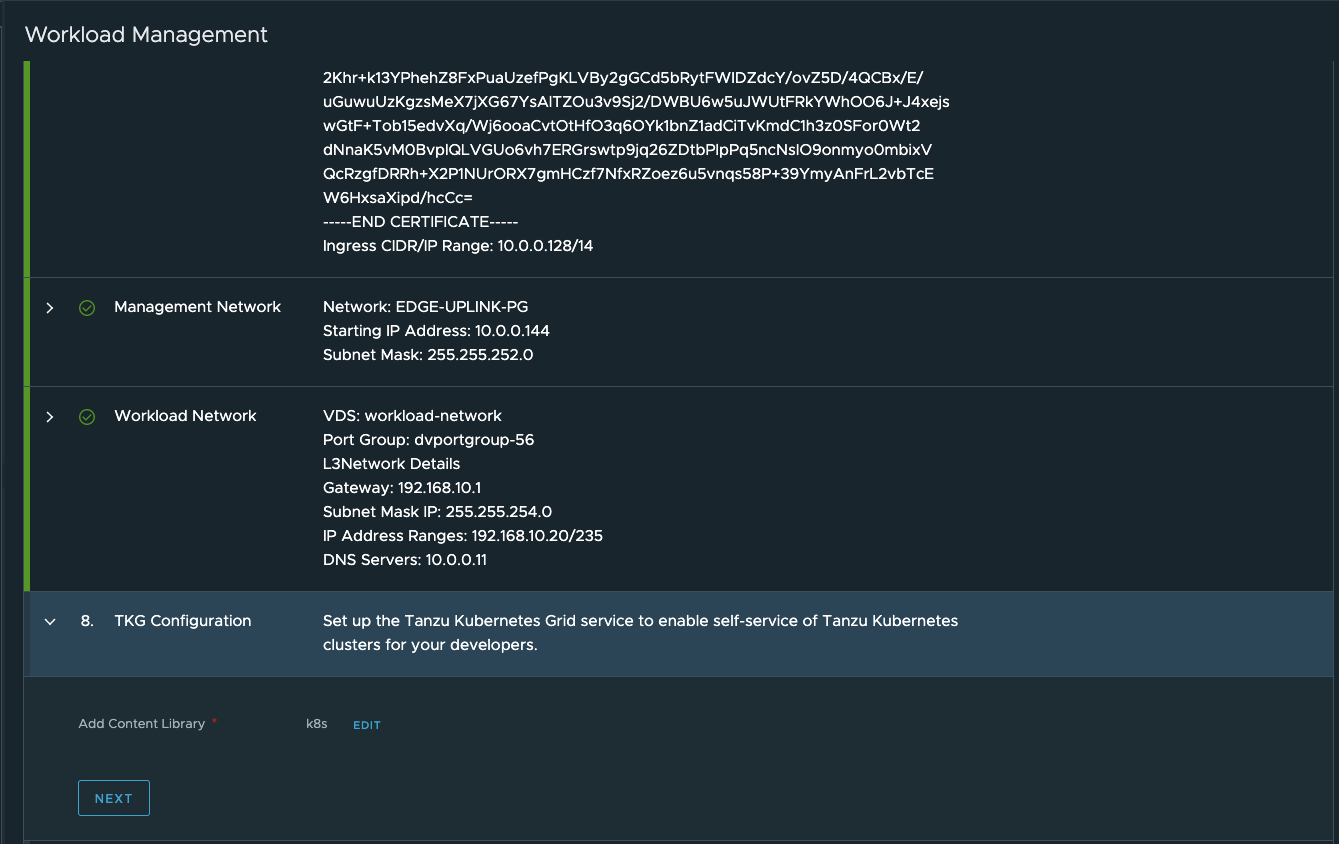This screenshot has height=844, width=1339.
Task: Expand the Workload Network section chevron
Action: 50,417
